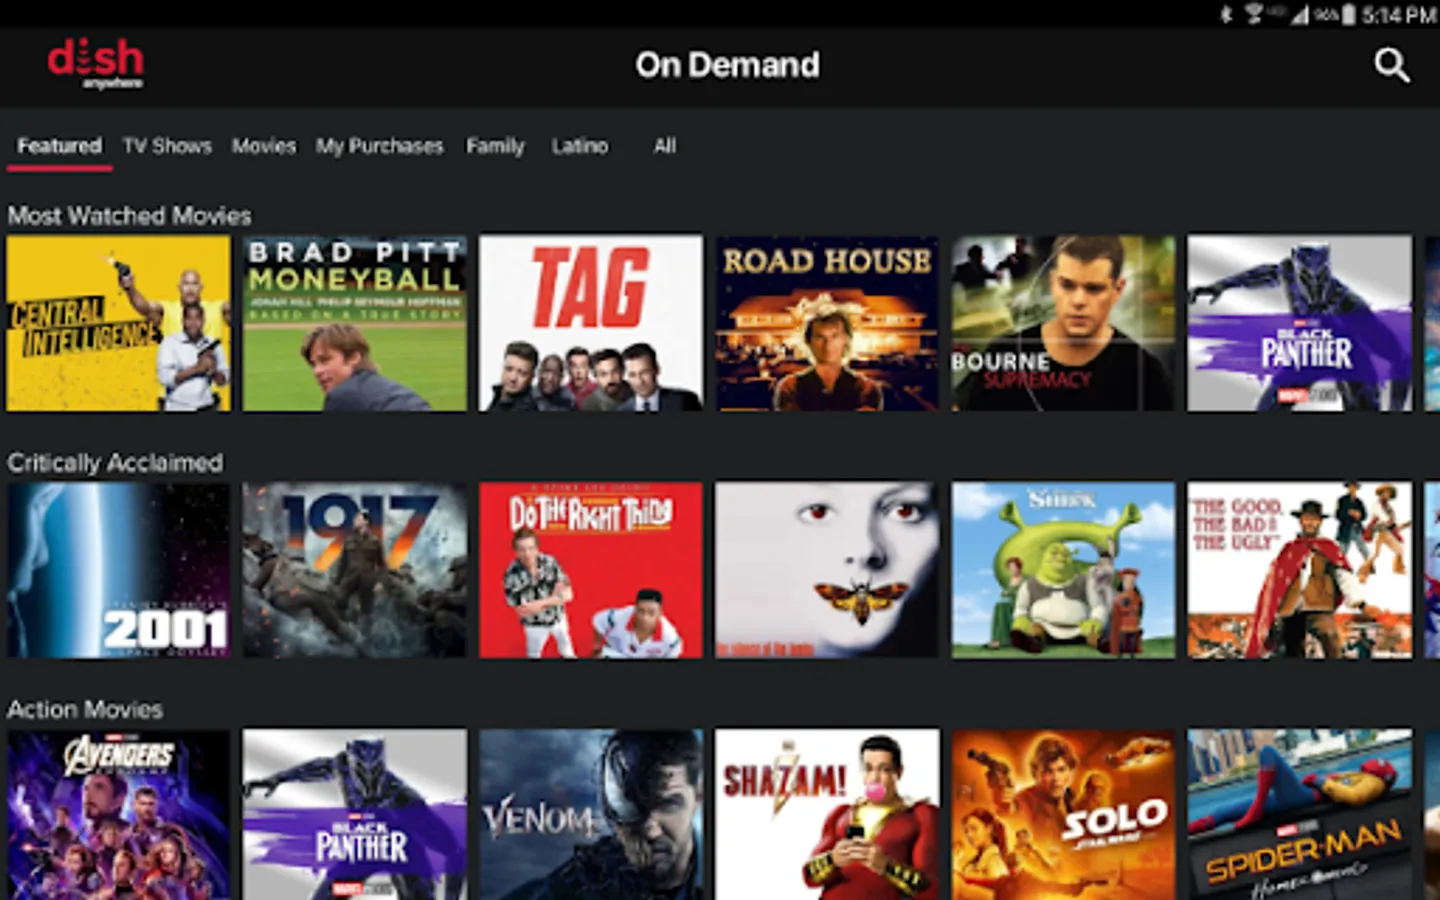This screenshot has width=1440, height=900.
Task: Choose the Bourne Supremacy poster
Action: (1063, 323)
